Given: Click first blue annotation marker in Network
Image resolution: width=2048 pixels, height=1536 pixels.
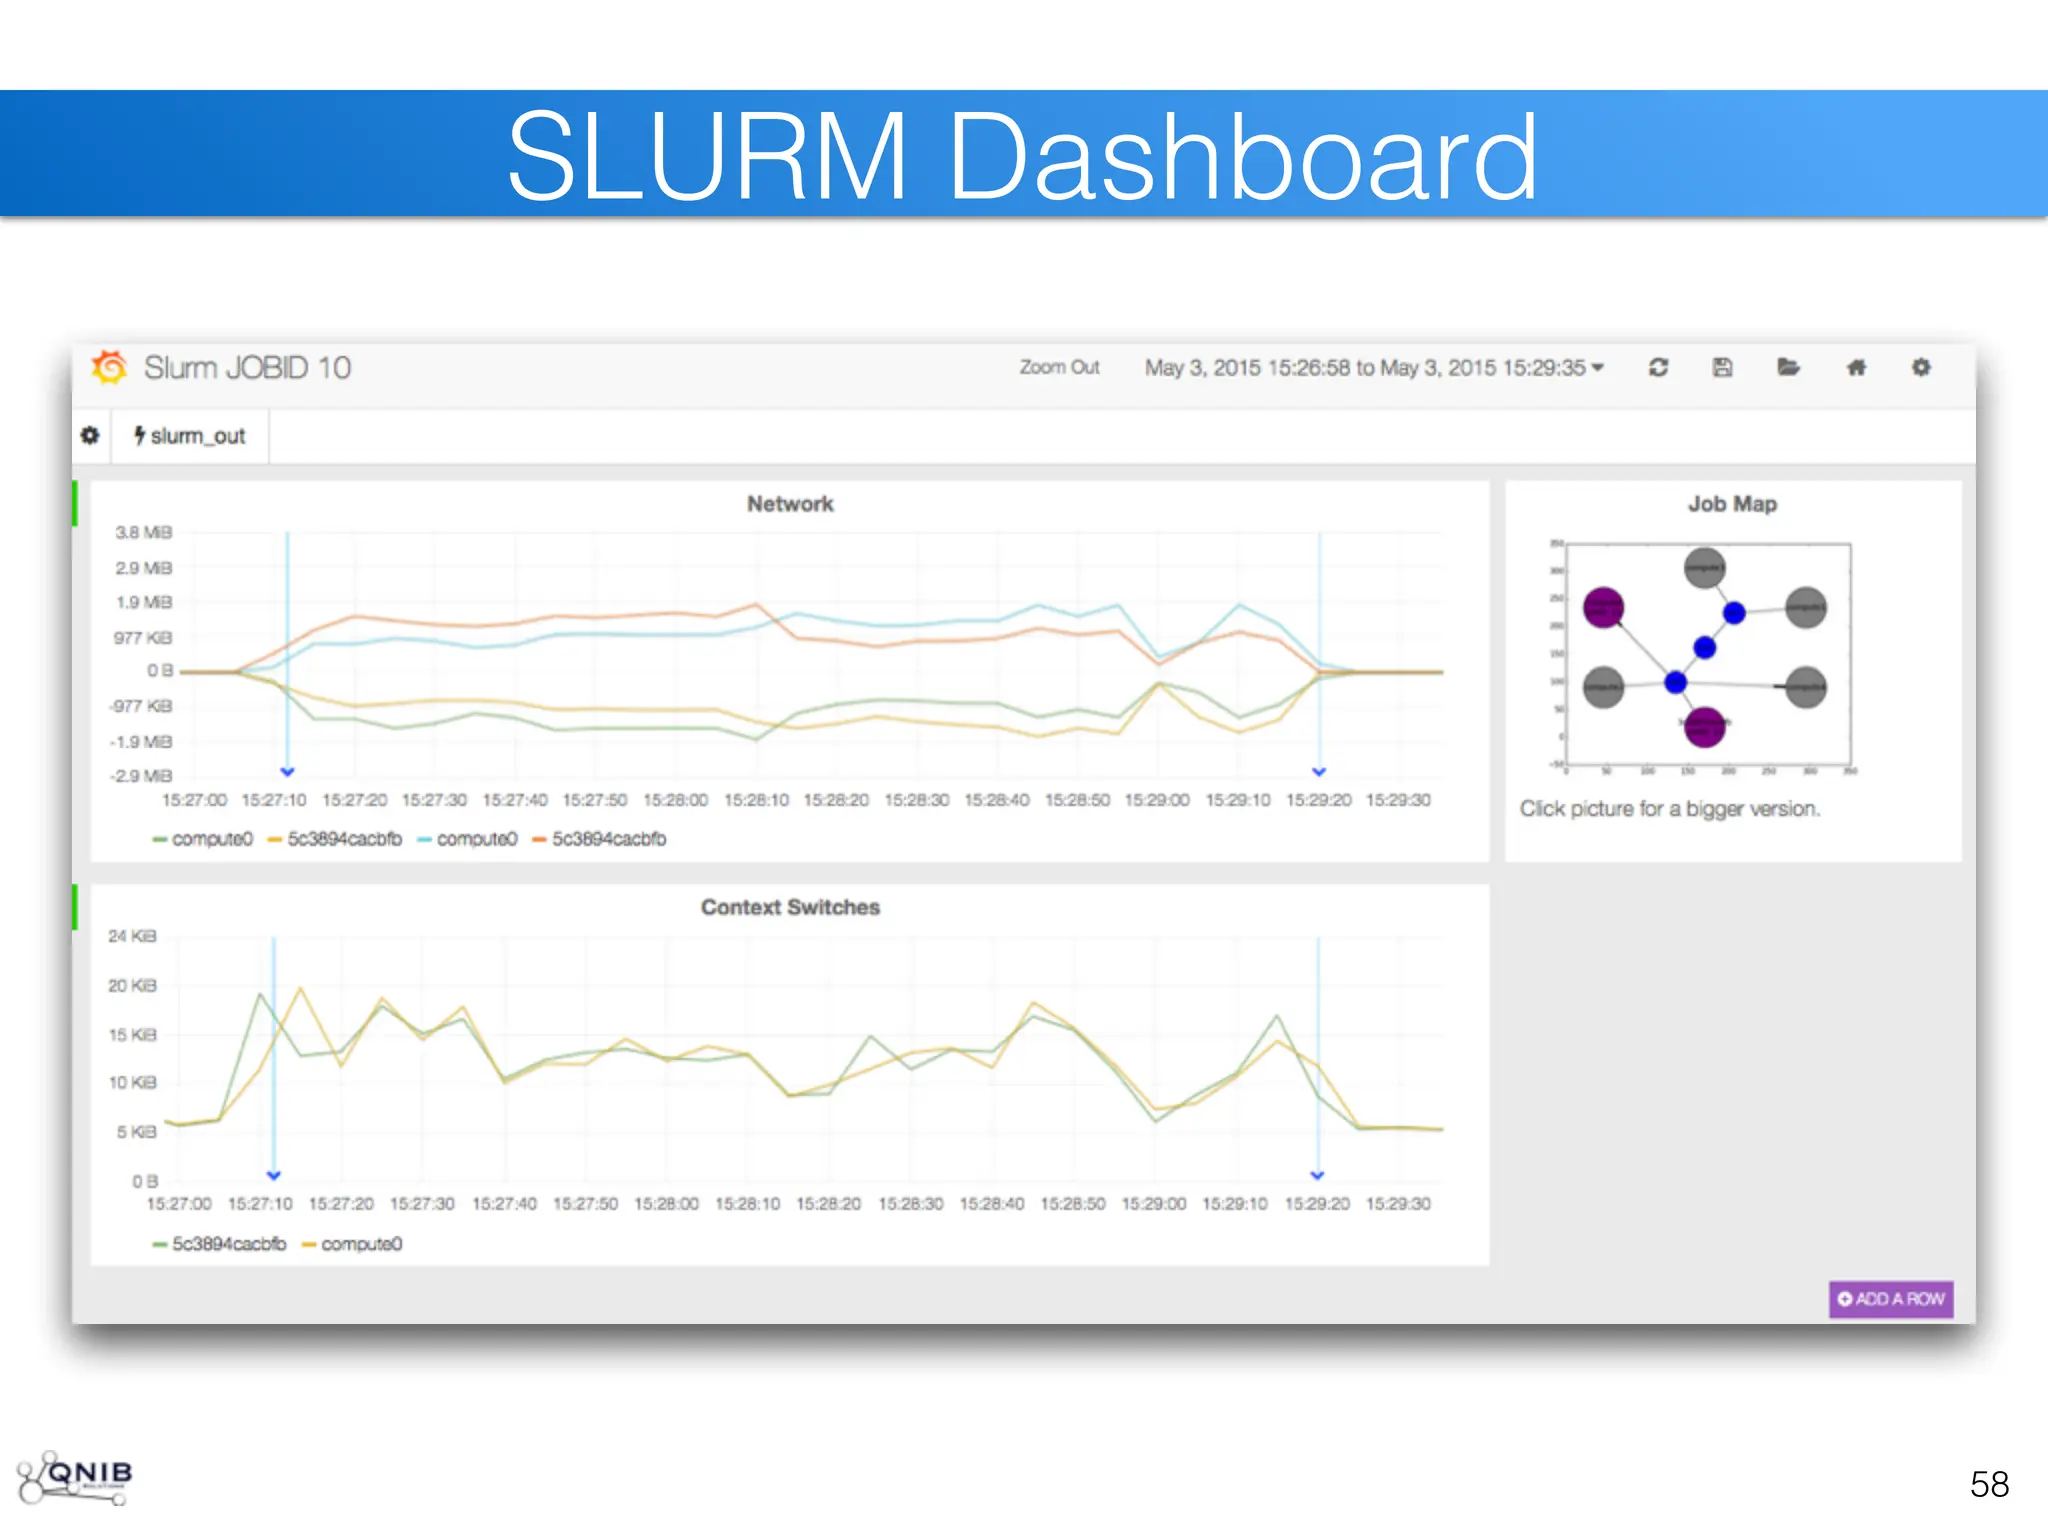Looking at the screenshot, I should 287,772.
